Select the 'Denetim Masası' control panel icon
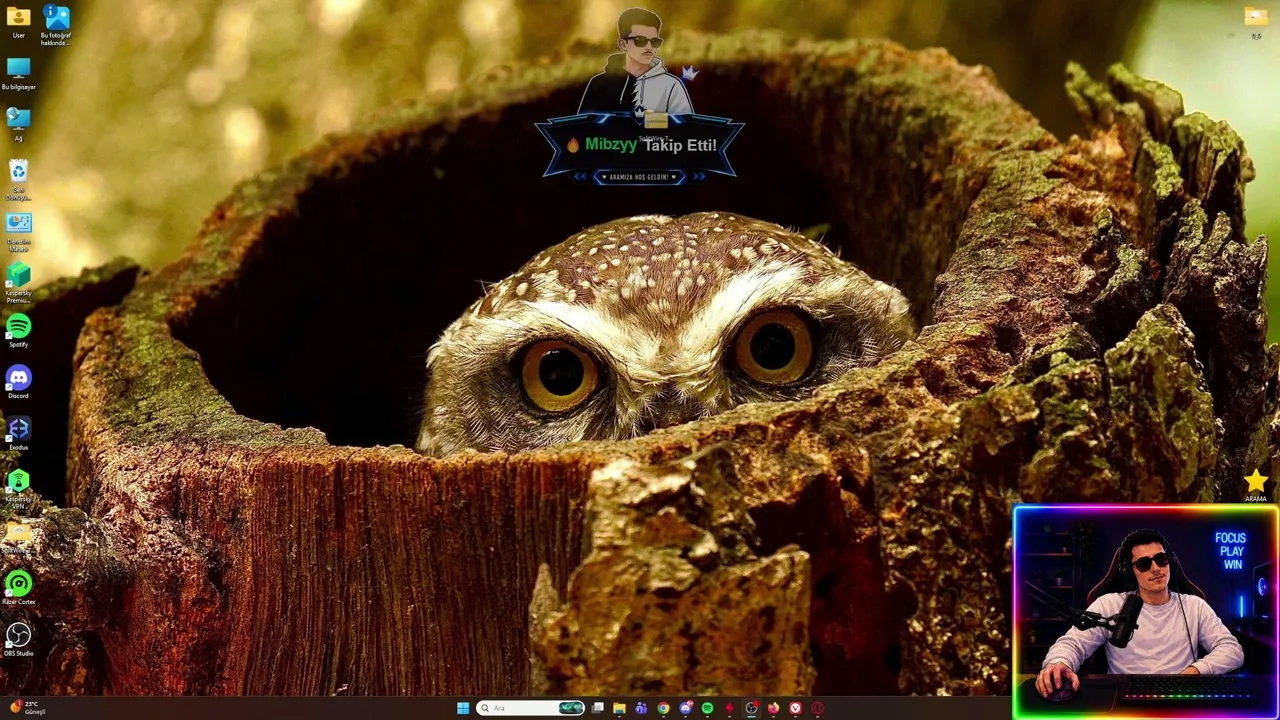 point(18,232)
